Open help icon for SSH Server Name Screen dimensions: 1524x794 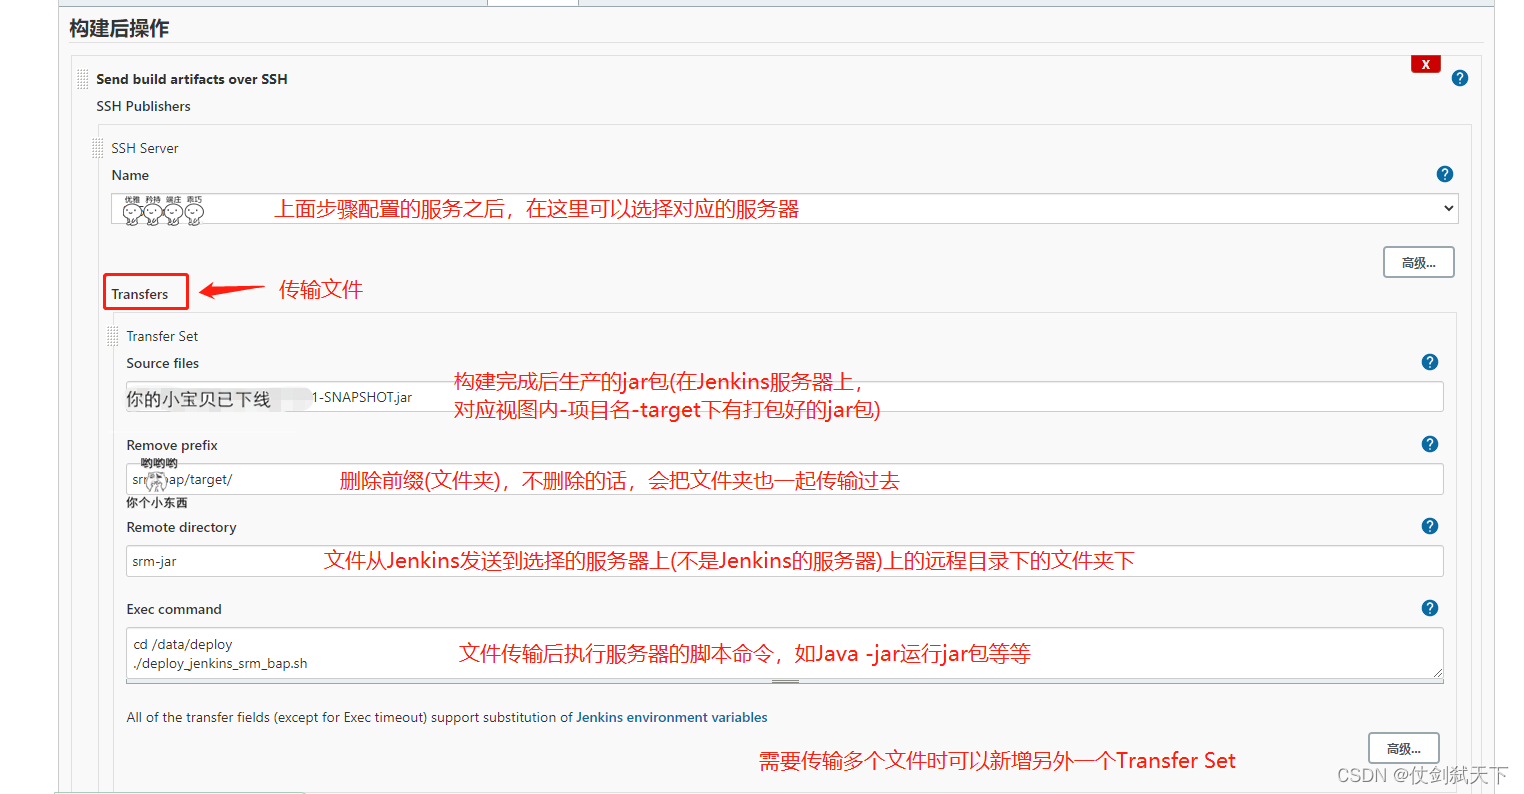1445,174
